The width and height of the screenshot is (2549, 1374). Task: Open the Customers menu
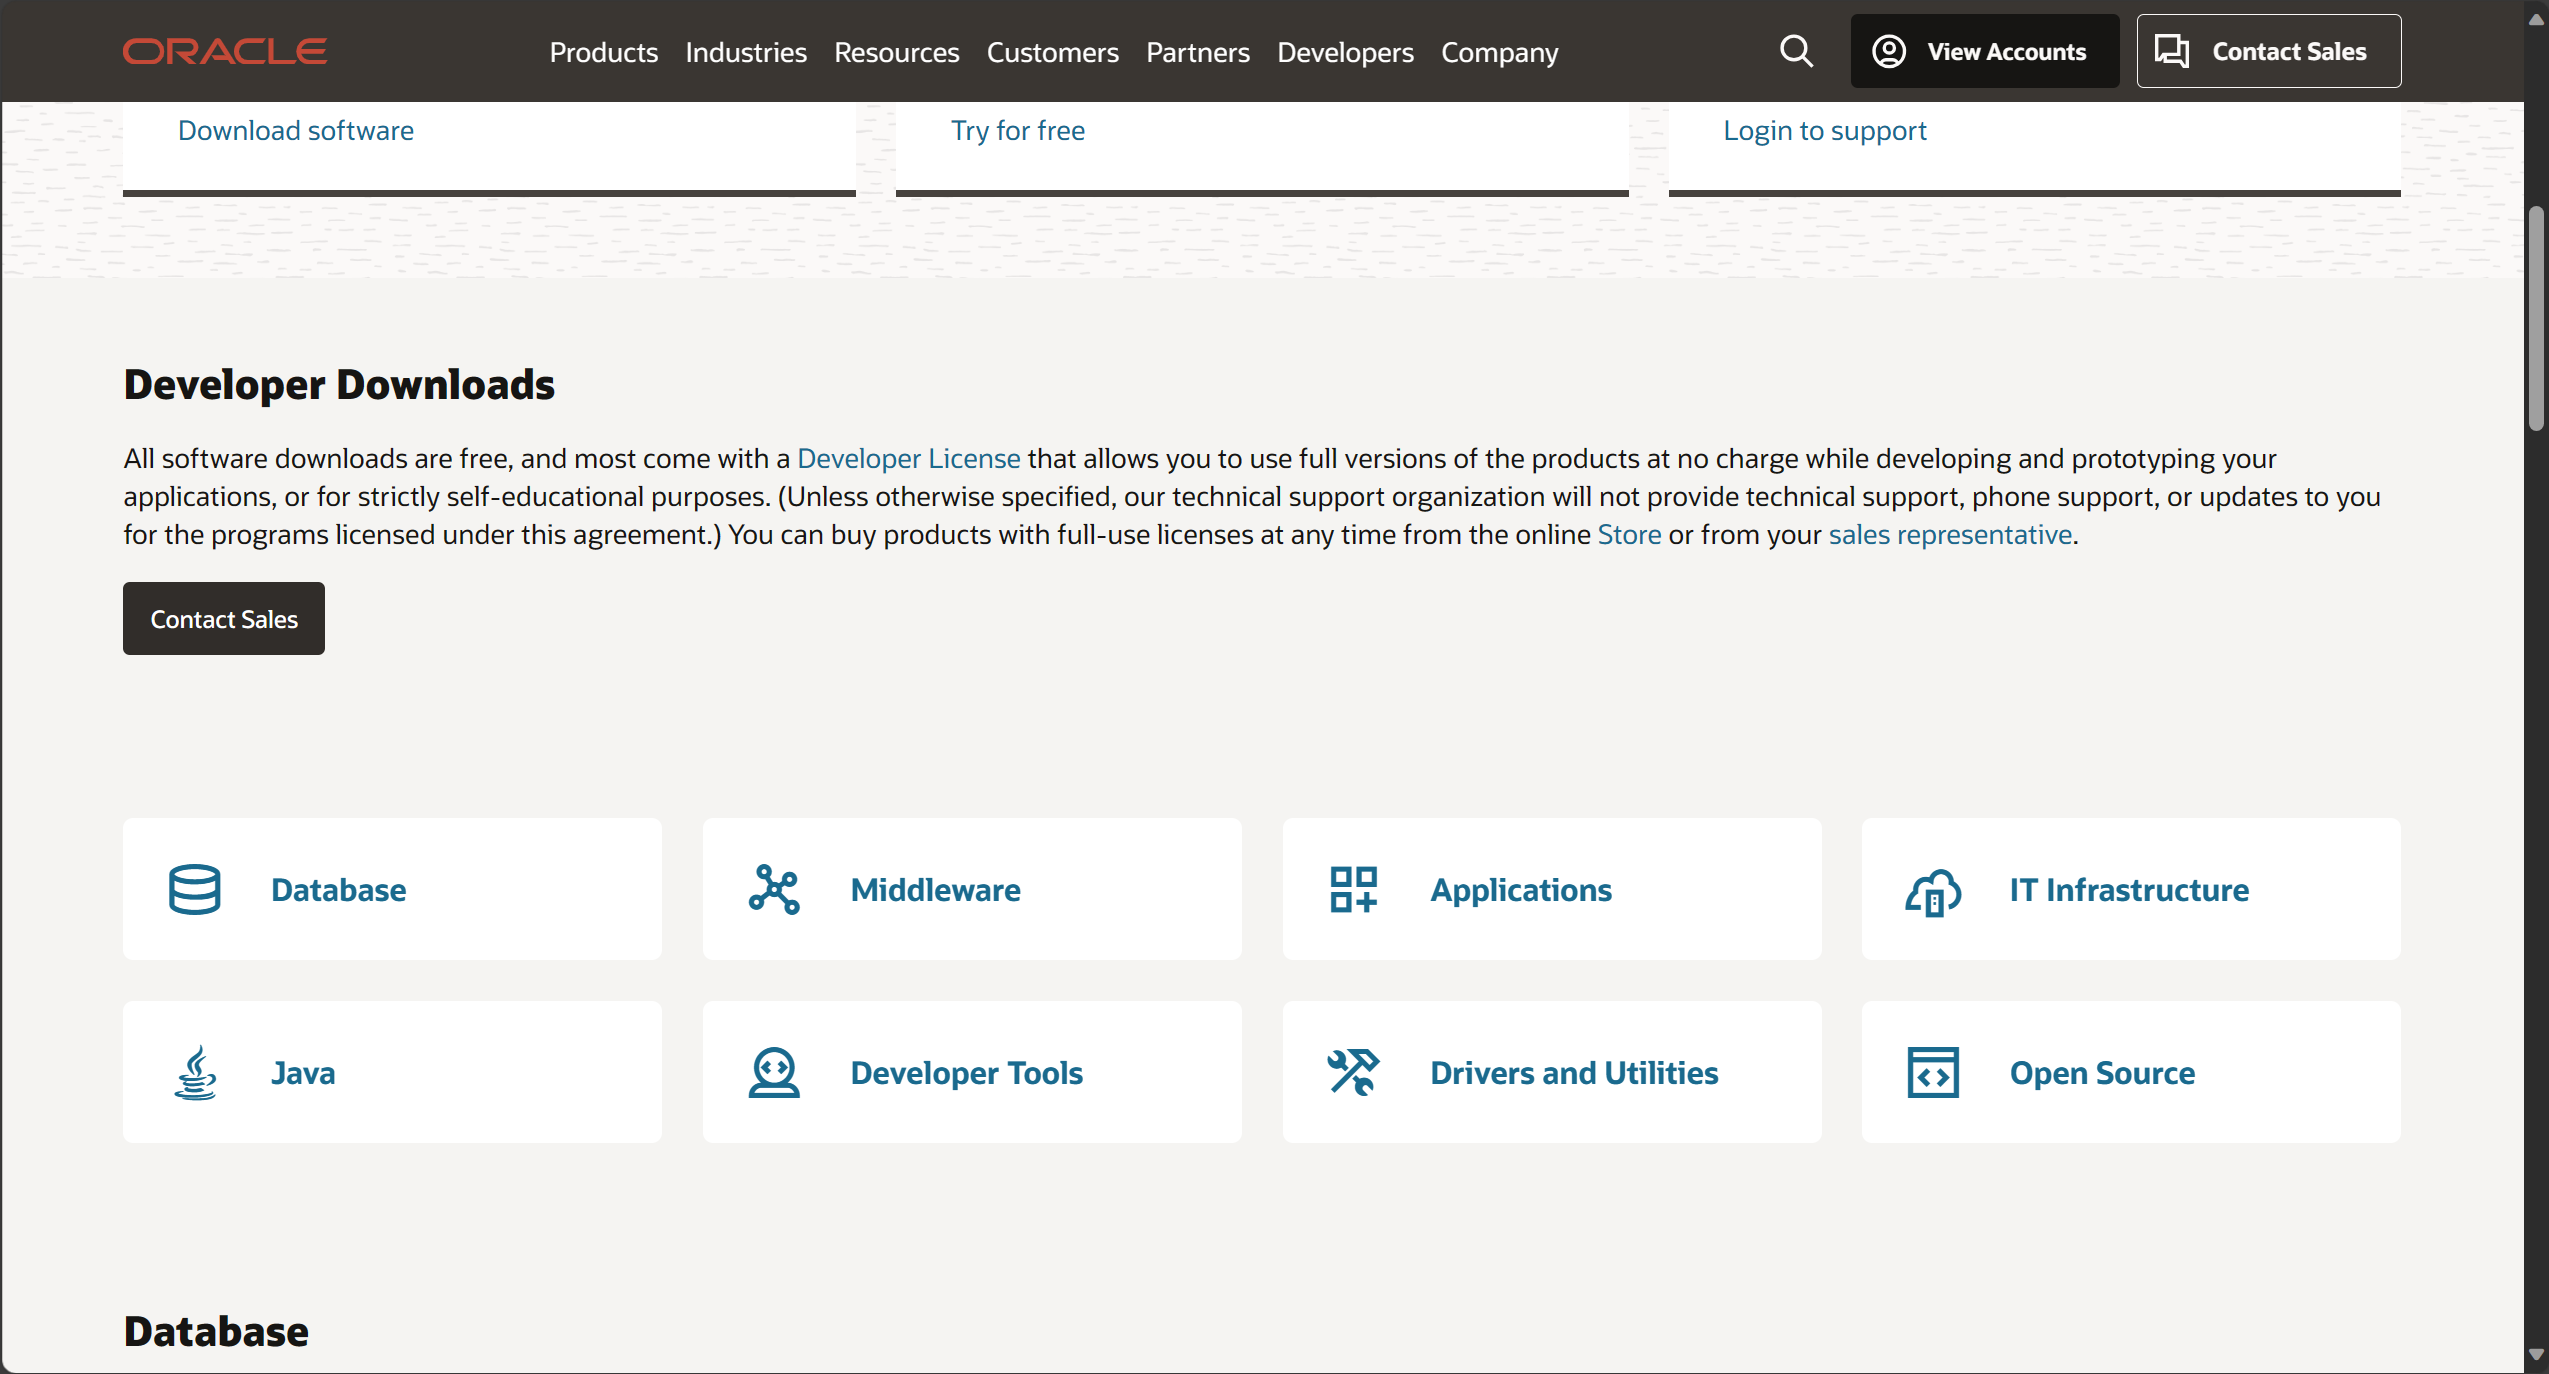tap(1053, 52)
